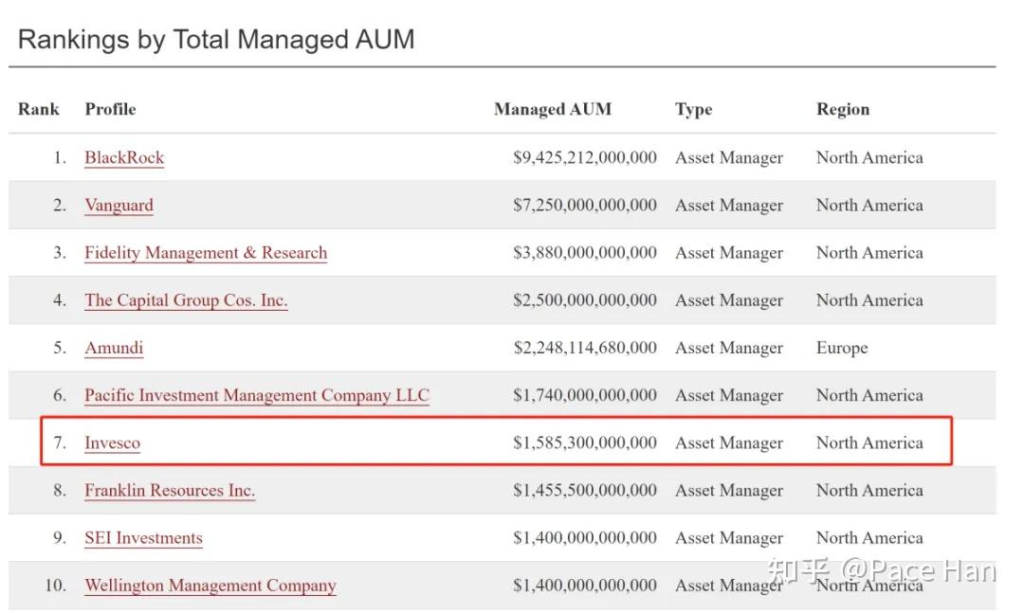Click the Zhihu Pace Han watermark

click(880, 571)
